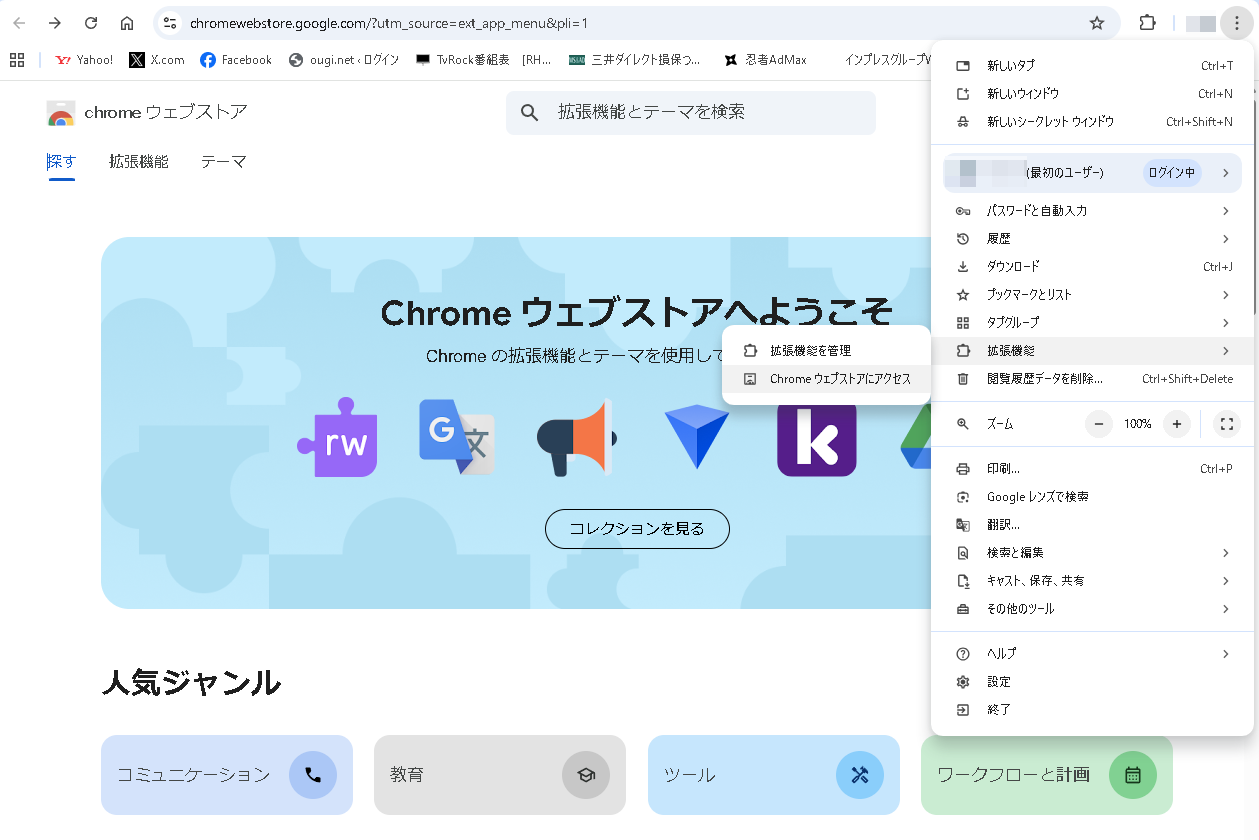
Task: Click the wrench icon on the ツール card
Action: (x=860, y=775)
